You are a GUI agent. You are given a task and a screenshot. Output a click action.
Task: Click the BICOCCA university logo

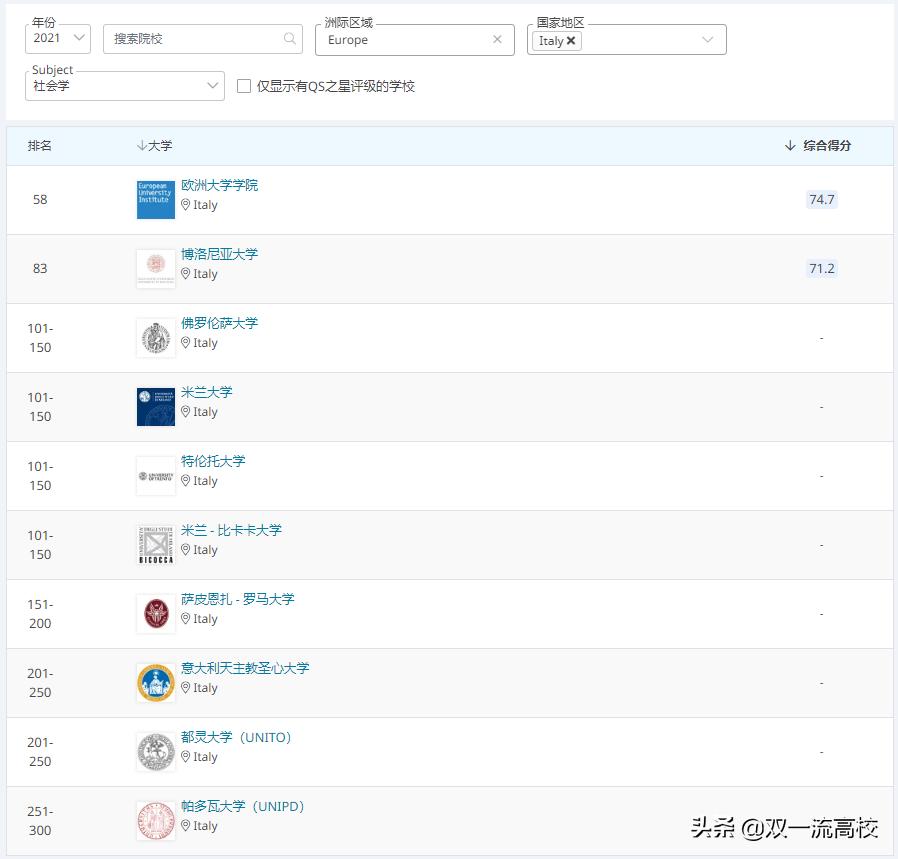155,544
